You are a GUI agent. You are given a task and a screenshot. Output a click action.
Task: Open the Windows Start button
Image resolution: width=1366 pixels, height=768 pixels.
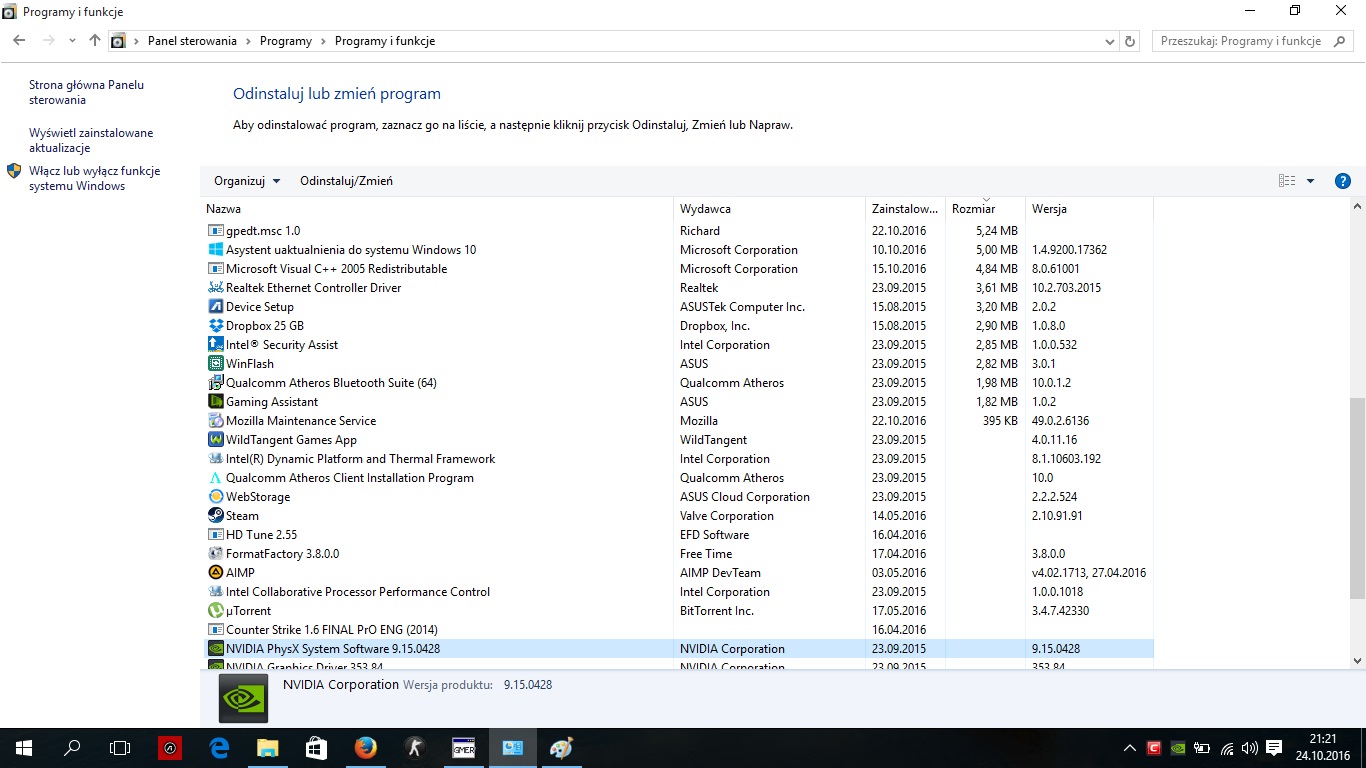coord(23,748)
